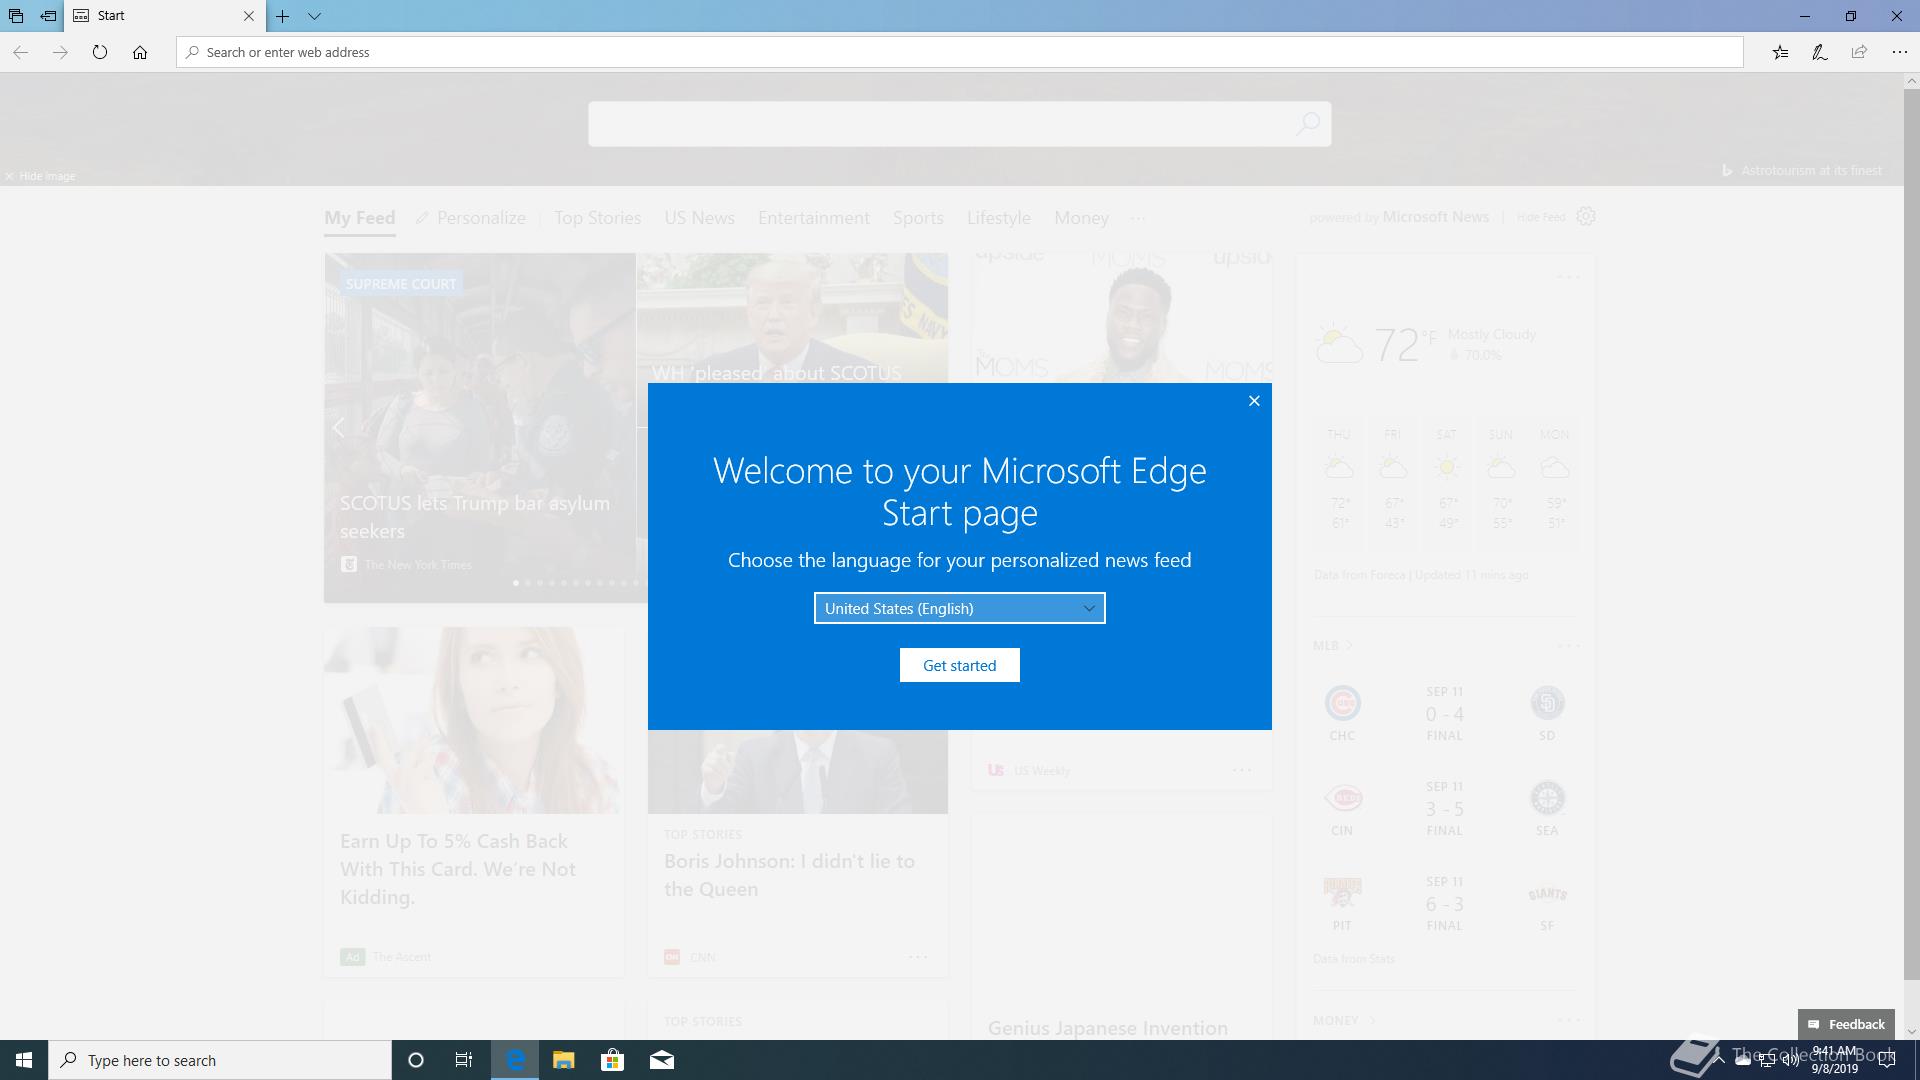
Task: Open Settings and more ellipsis menu
Action: click(x=1899, y=52)
